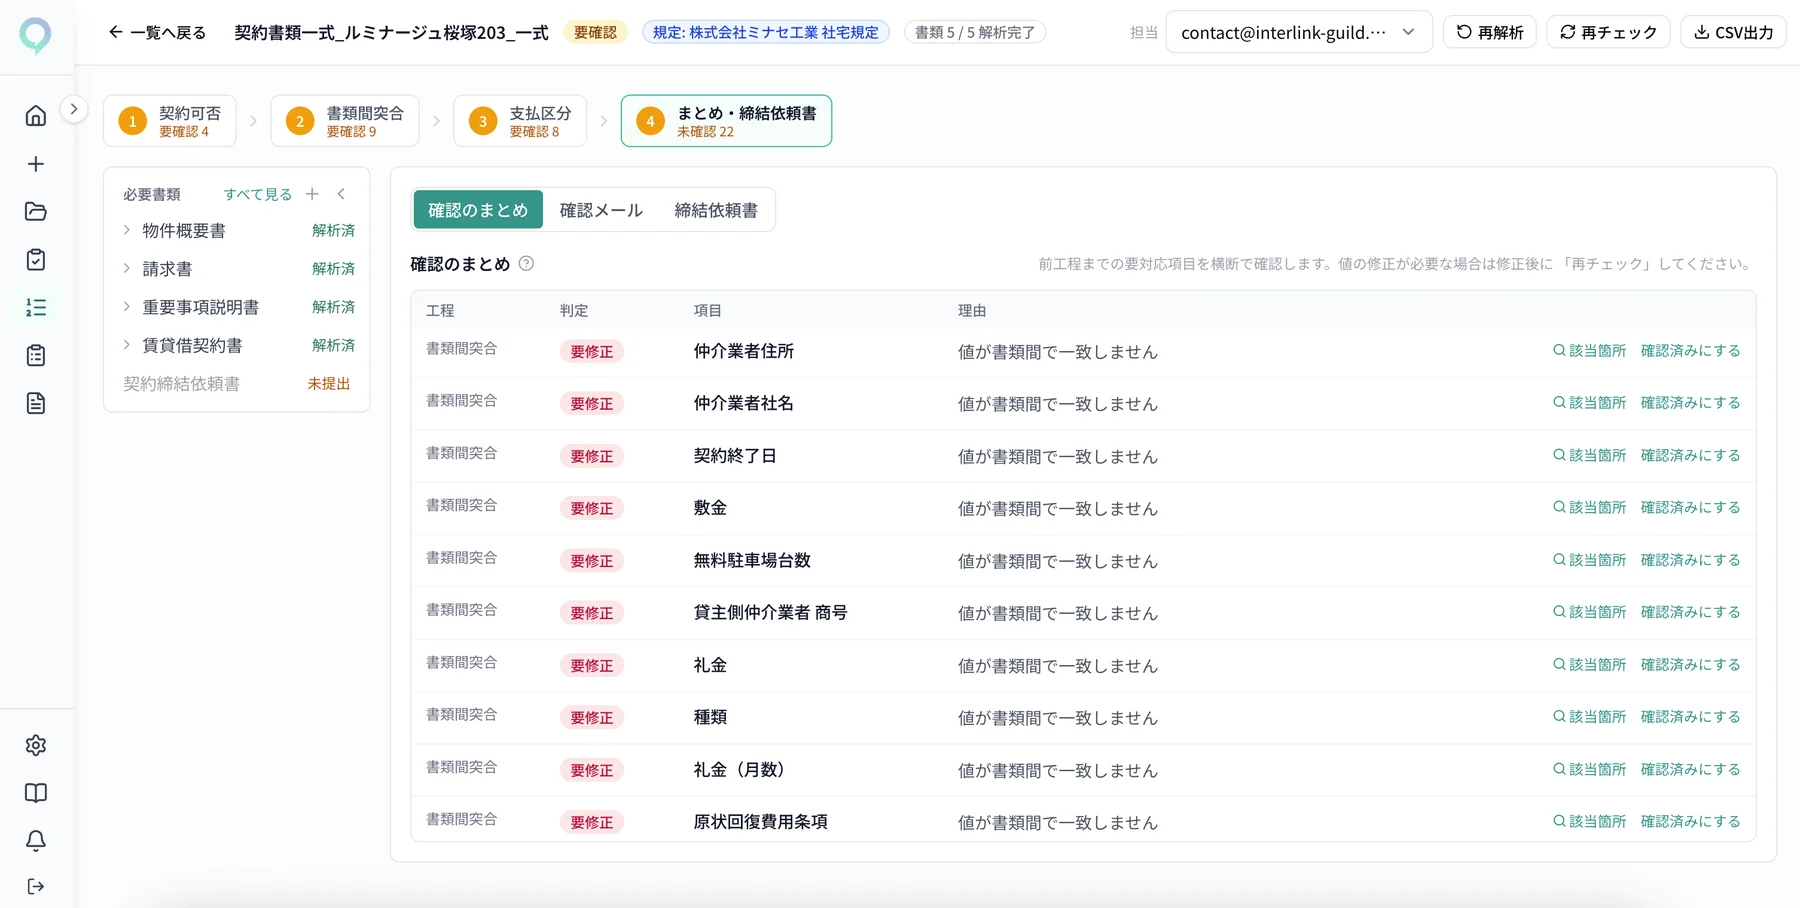
Task: Click すべて見る link
Action: coord(258,194)
